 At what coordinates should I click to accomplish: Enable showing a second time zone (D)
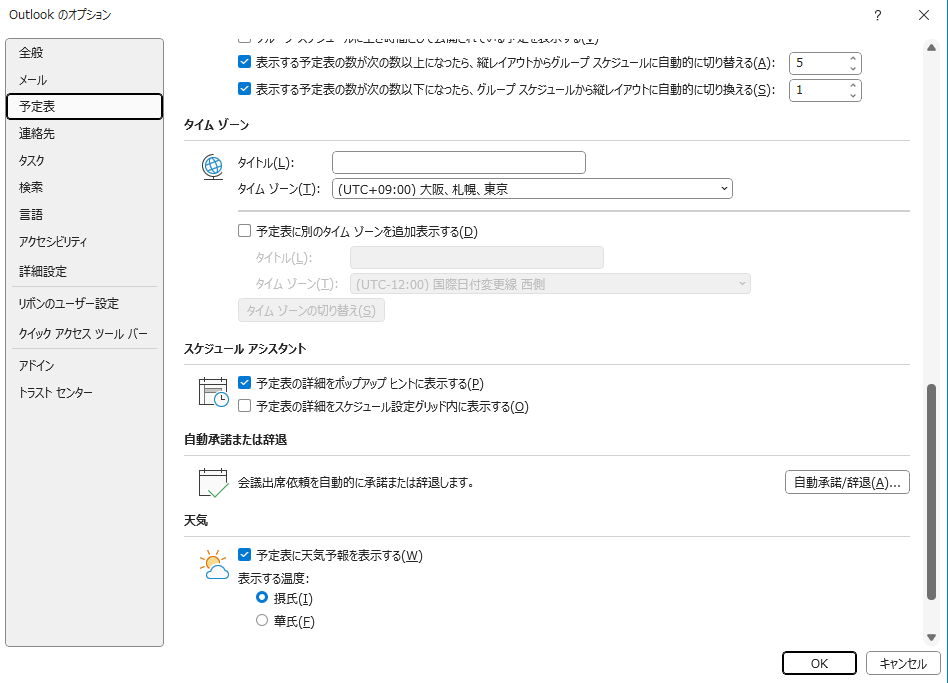coord(244,231)
